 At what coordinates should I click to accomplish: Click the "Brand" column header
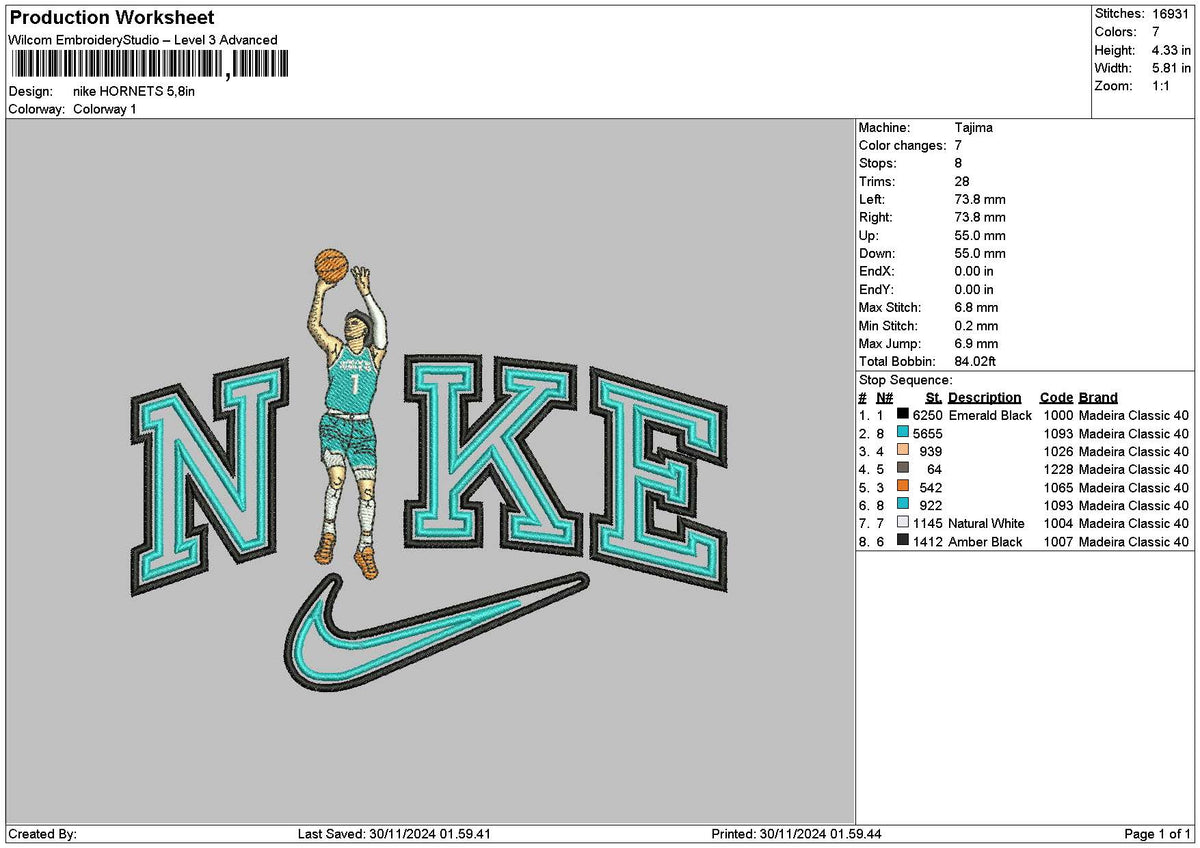1098,398
